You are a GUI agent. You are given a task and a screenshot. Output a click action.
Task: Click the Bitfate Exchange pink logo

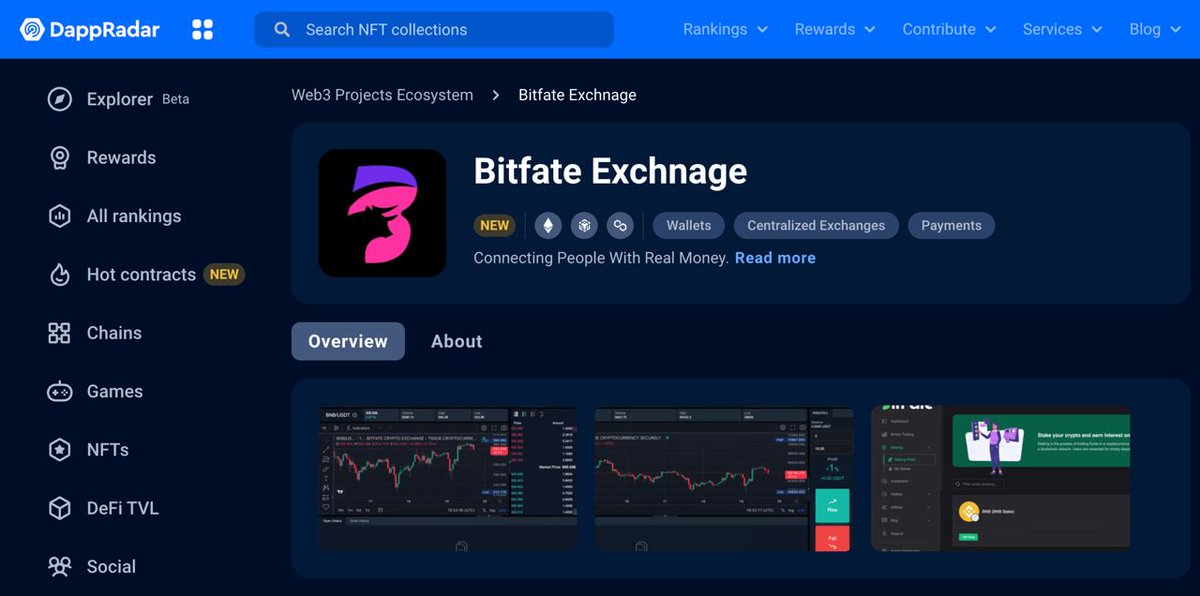383,213
